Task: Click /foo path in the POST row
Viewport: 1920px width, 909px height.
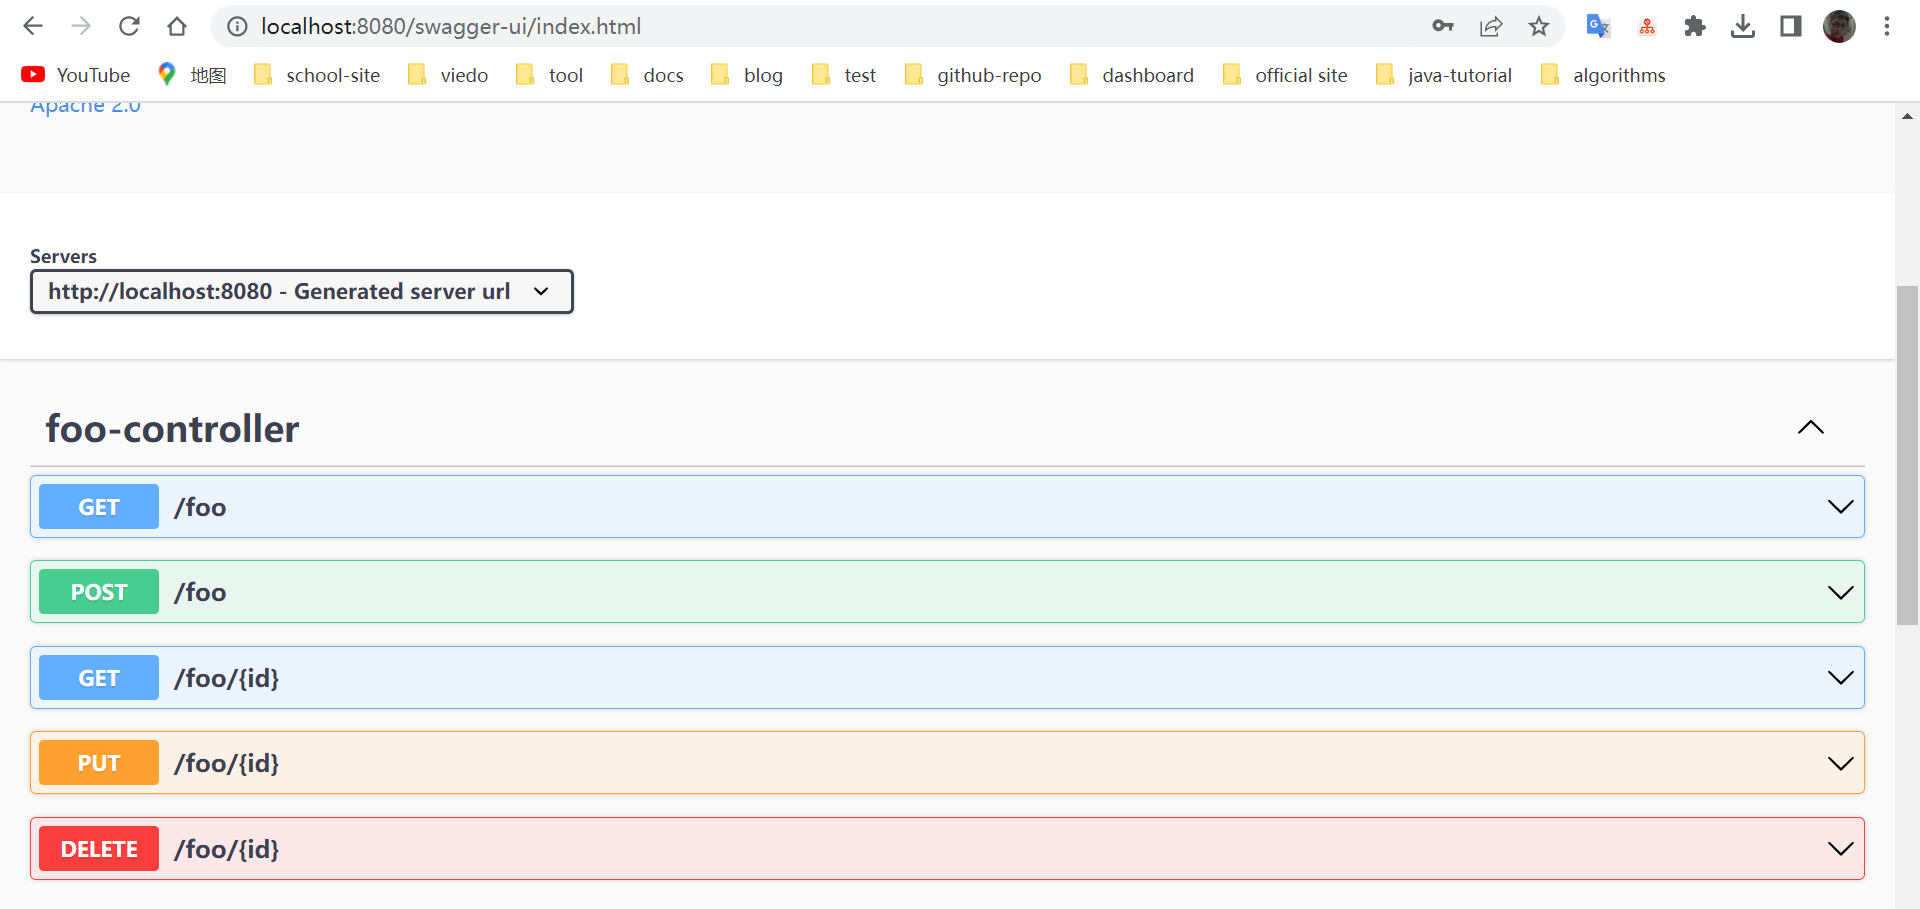Action: [200, 593]
